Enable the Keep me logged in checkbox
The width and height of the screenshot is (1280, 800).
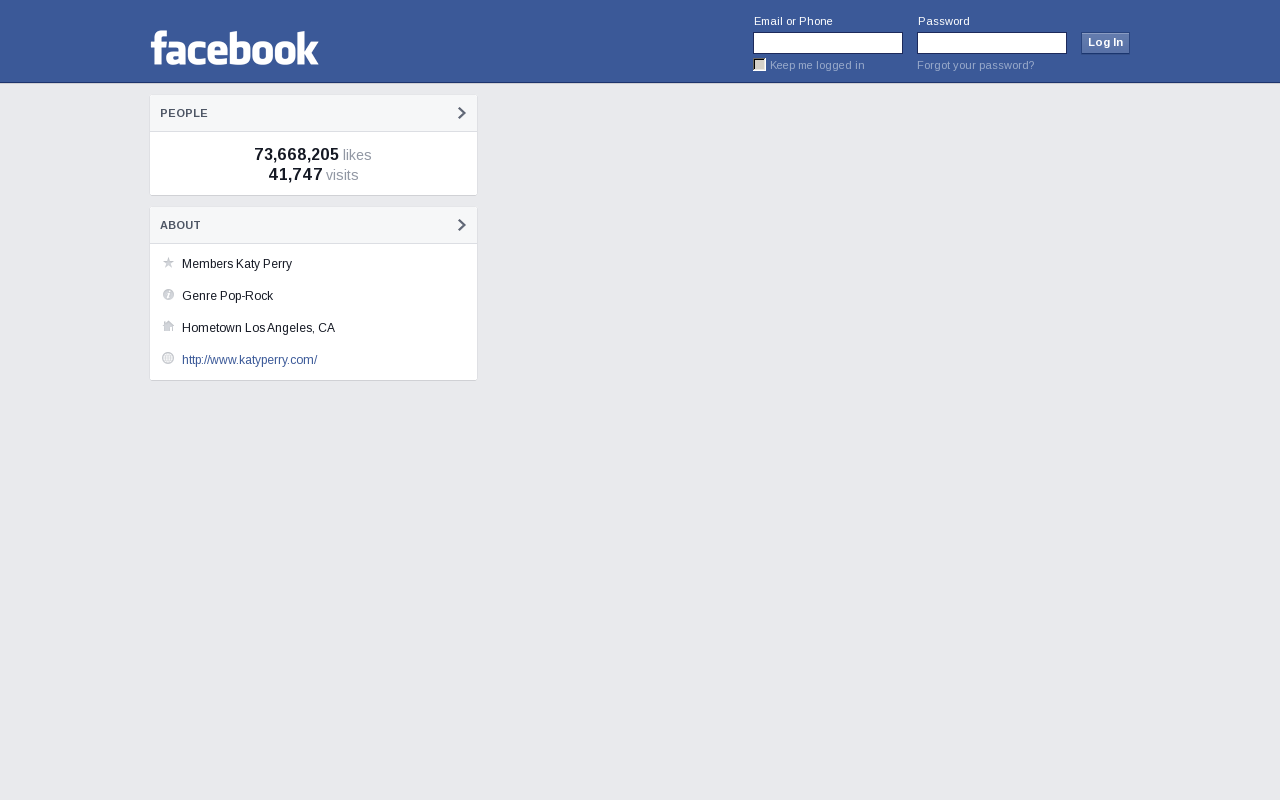click(759, 65)
